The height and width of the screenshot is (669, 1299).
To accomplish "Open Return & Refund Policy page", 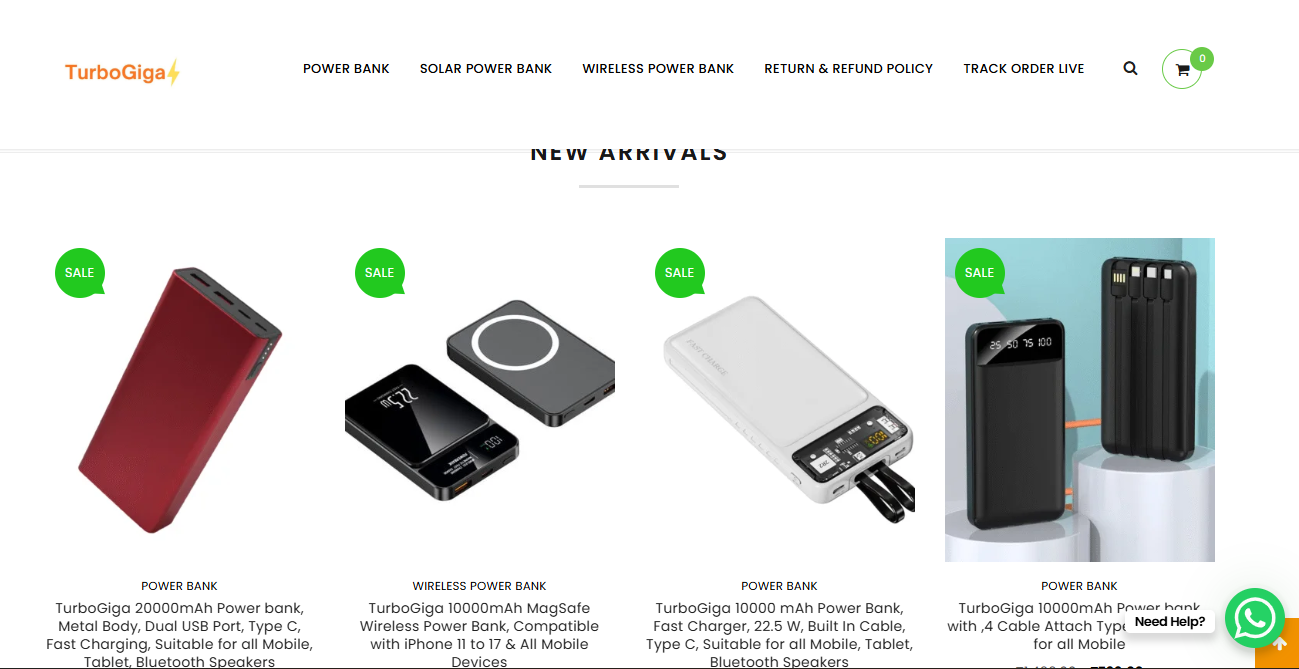I will click(848, 69).
